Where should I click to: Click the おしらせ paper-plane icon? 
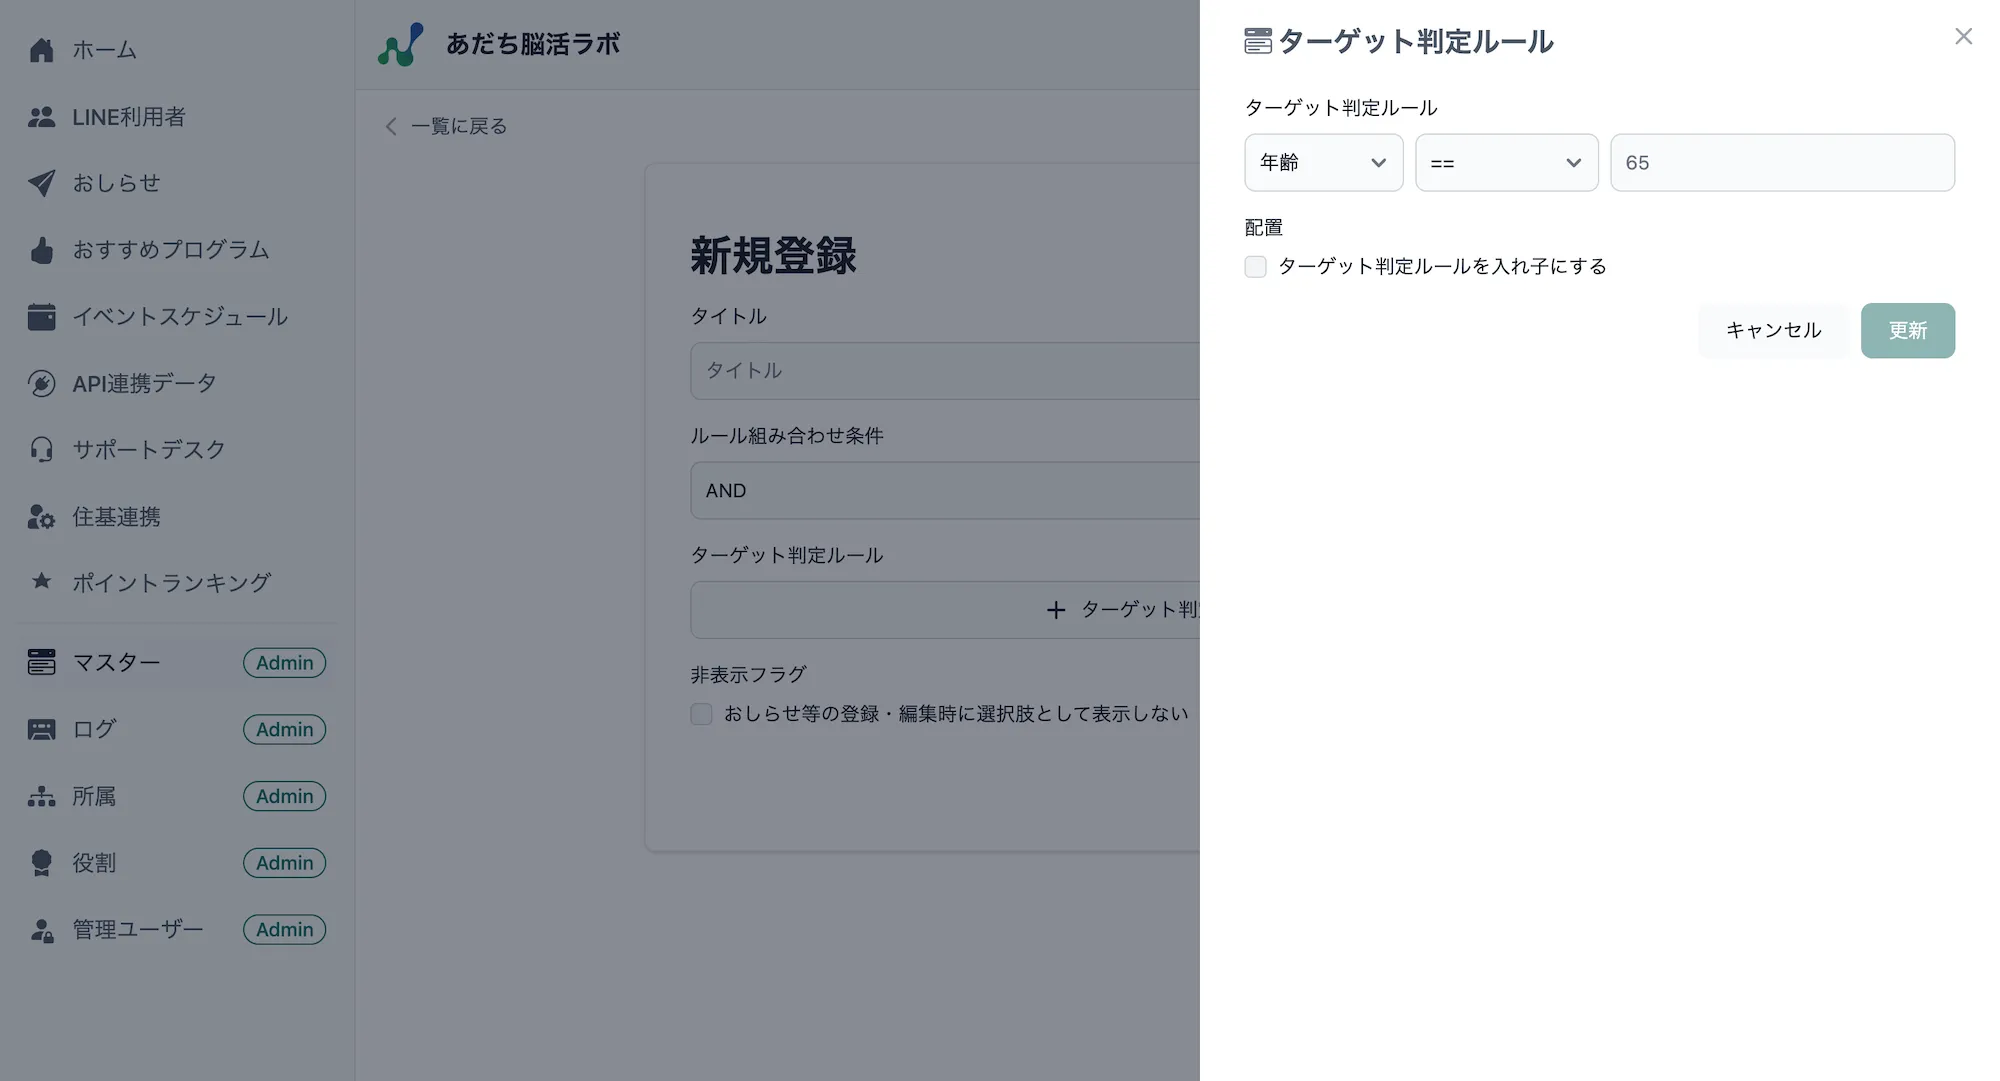42,183
